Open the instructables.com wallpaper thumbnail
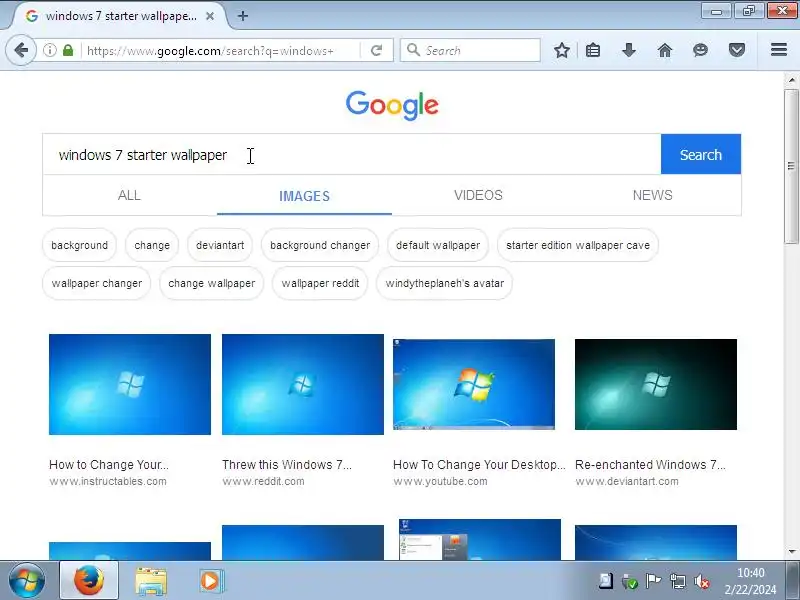 130,384
